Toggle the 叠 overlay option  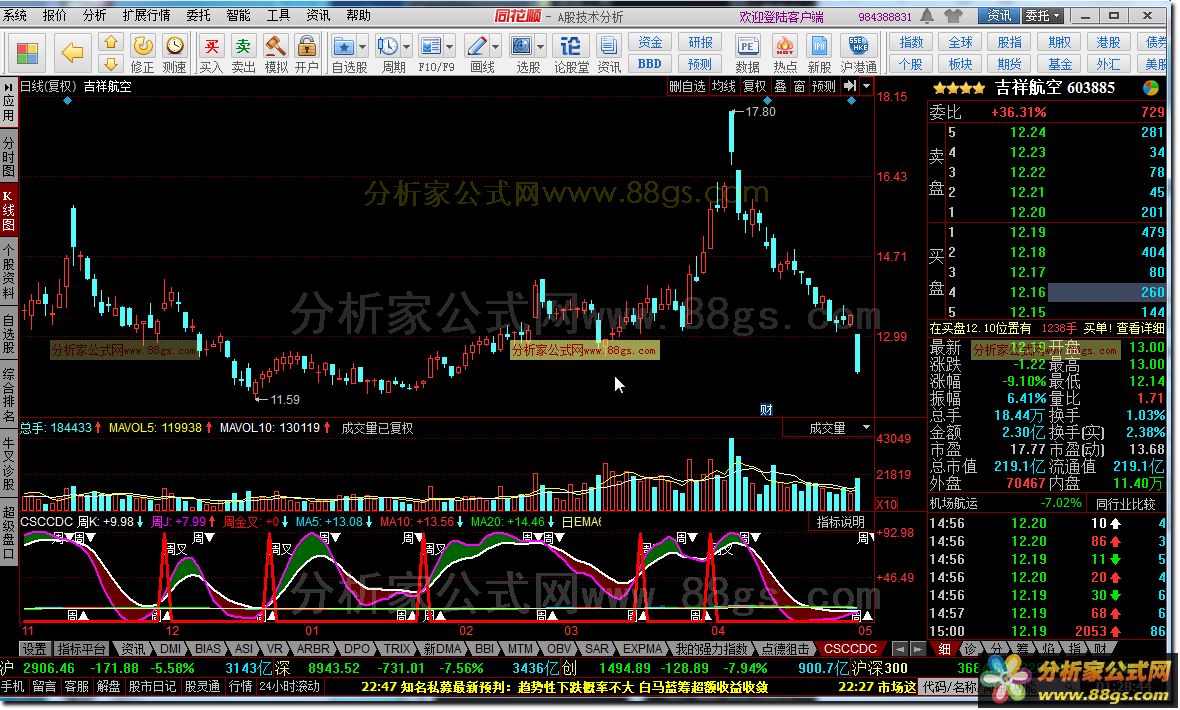click(x=780, y=87)
